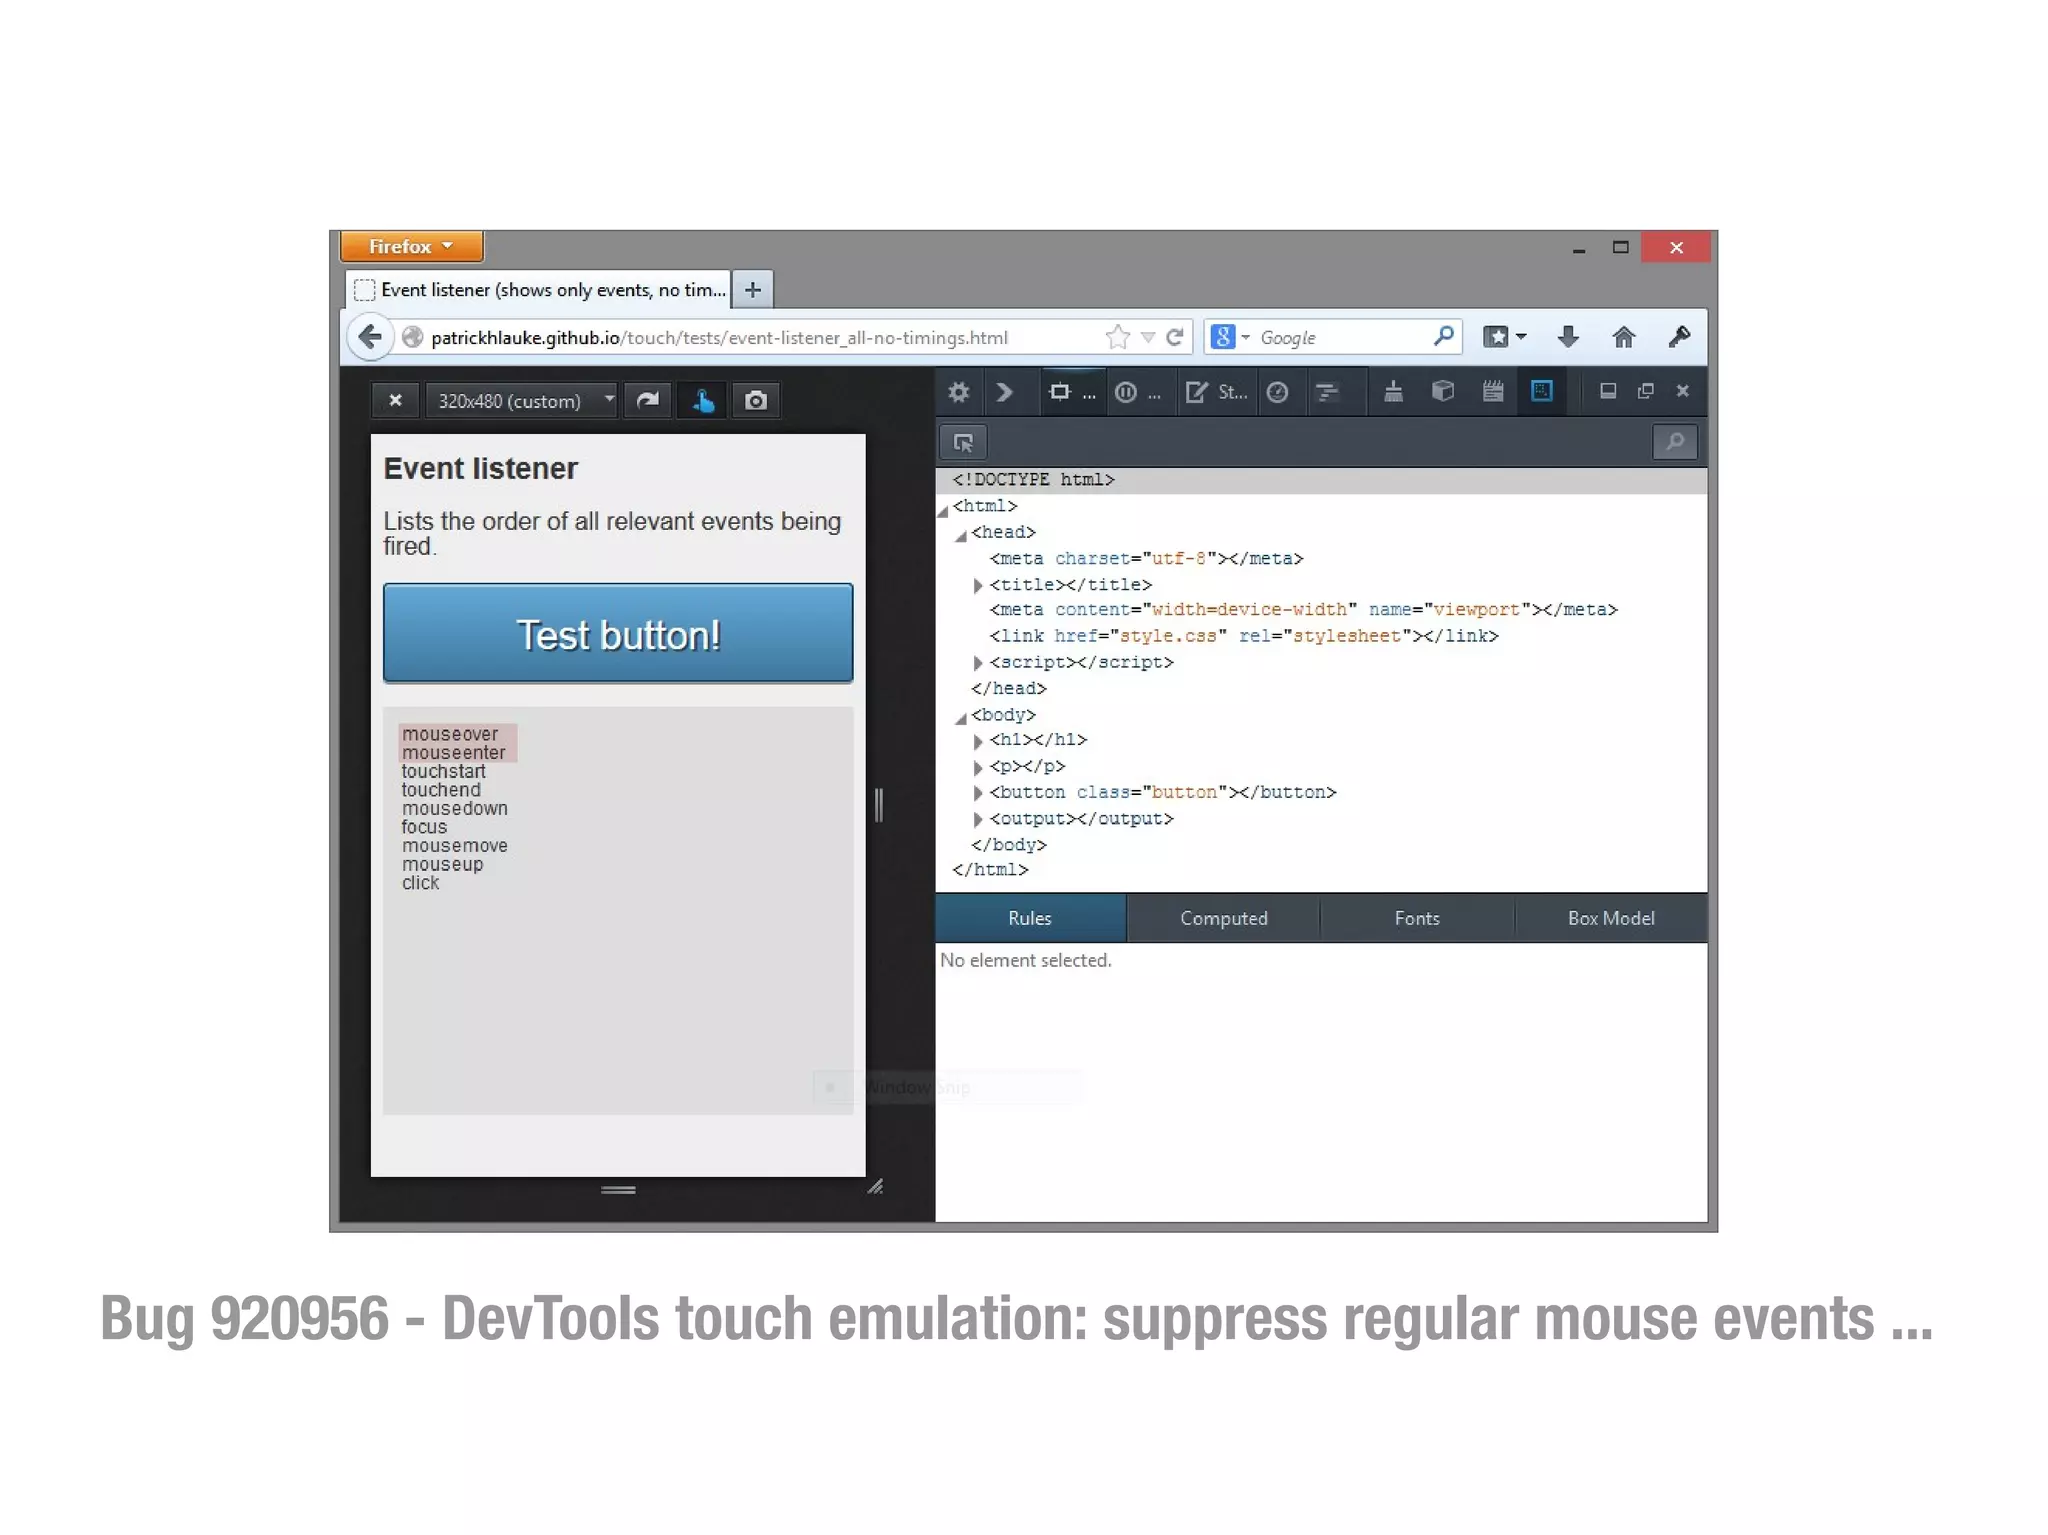Open the 3D view cube icon

click(1443, 391)
